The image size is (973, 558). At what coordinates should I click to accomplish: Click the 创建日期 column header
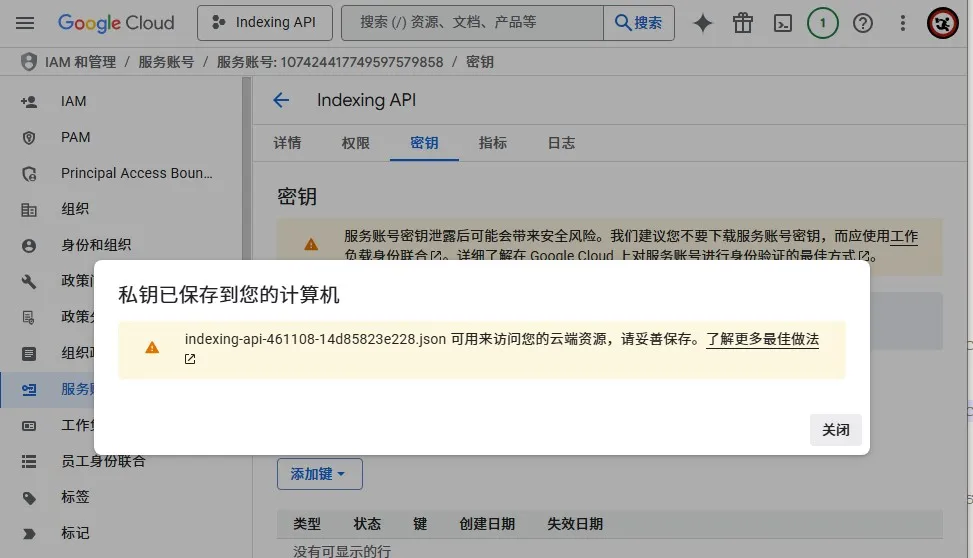[x=487, y=524]
